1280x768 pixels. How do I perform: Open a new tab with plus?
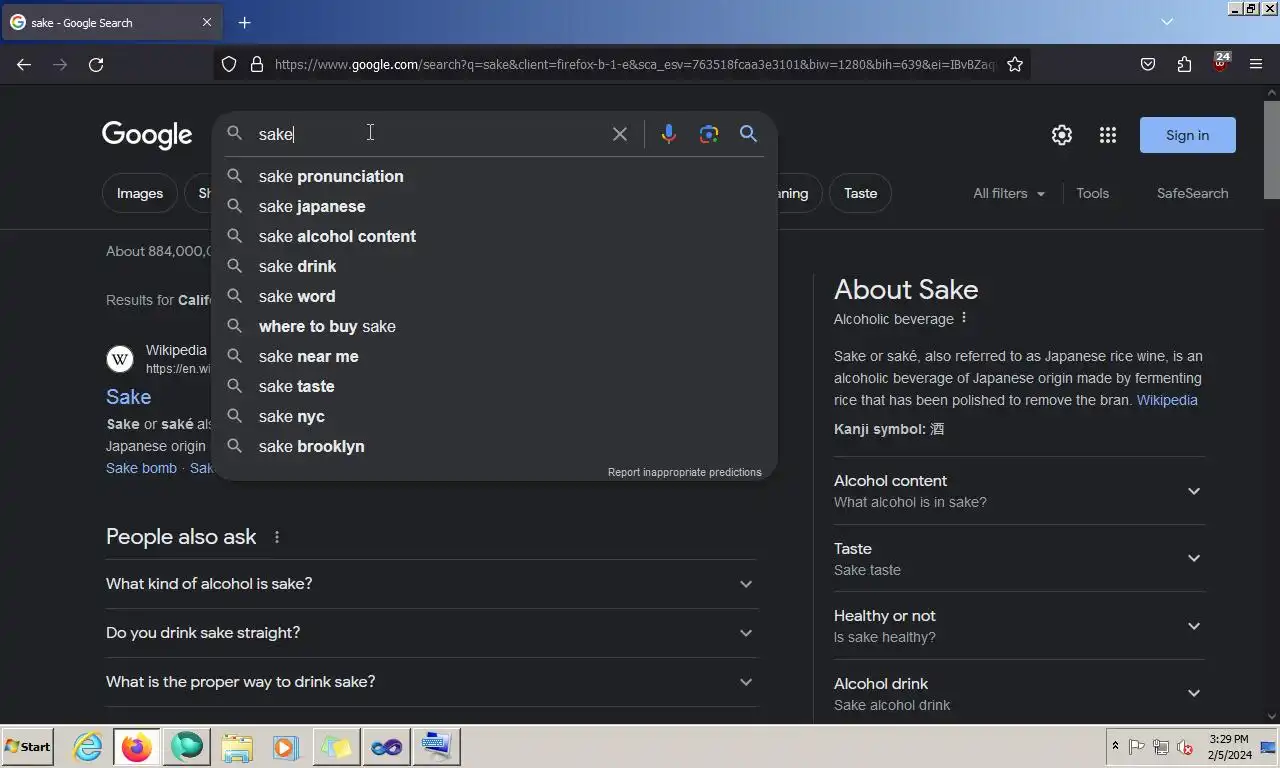(x=244, y=22)
